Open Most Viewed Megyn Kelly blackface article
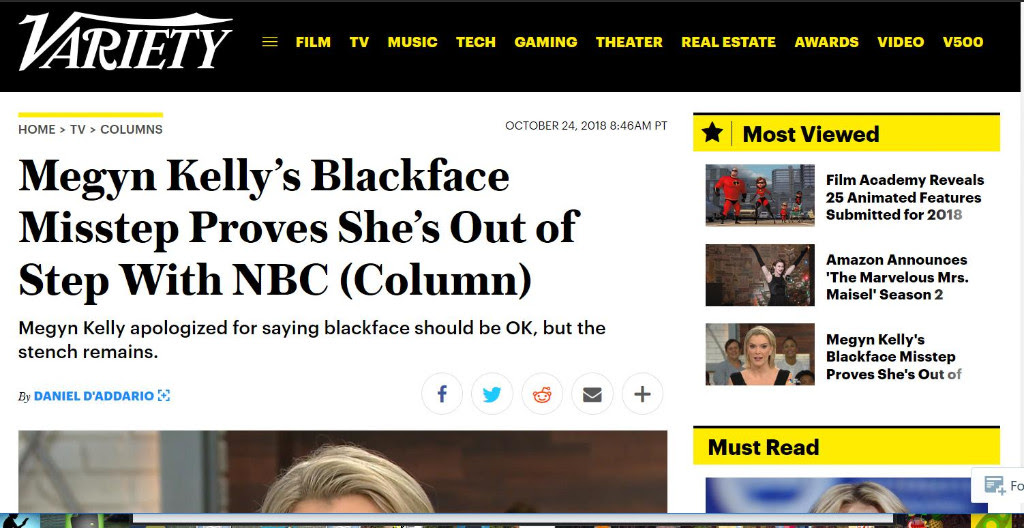 893,357
